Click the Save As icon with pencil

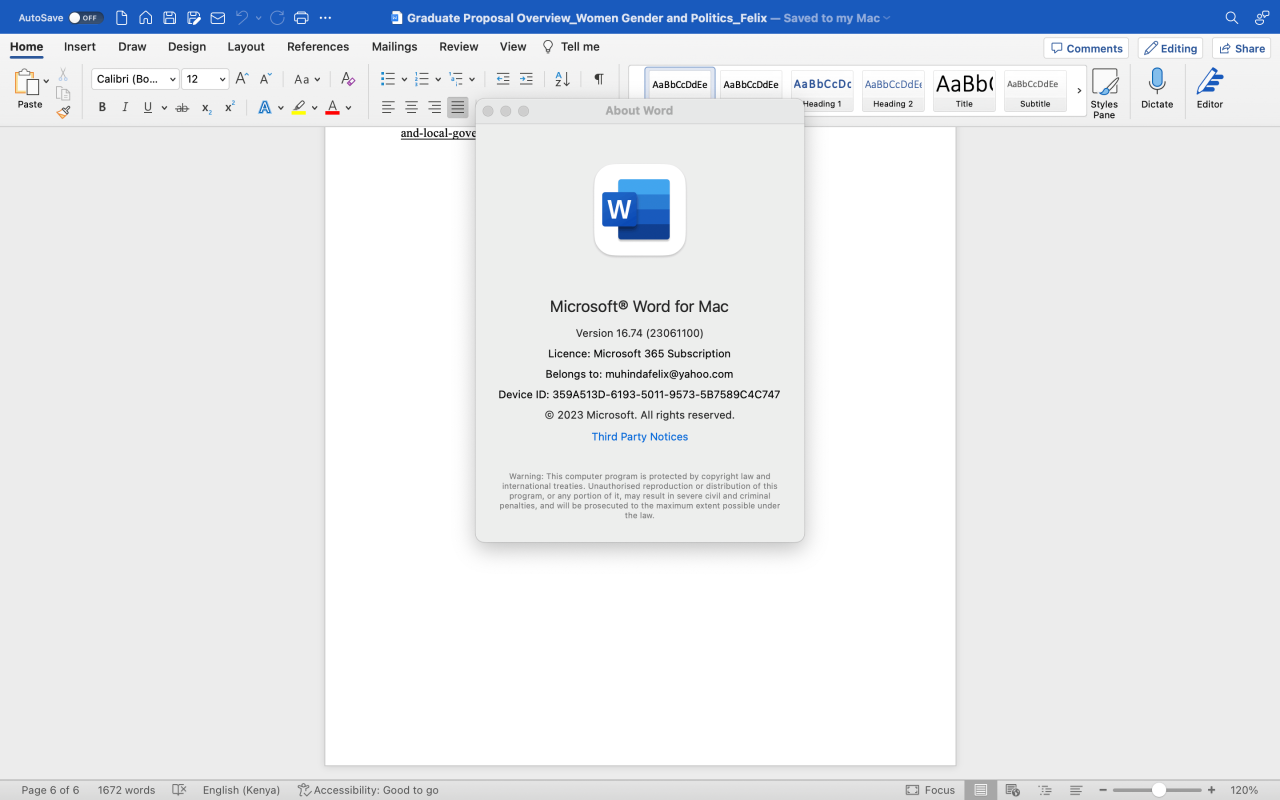point(194,18)
